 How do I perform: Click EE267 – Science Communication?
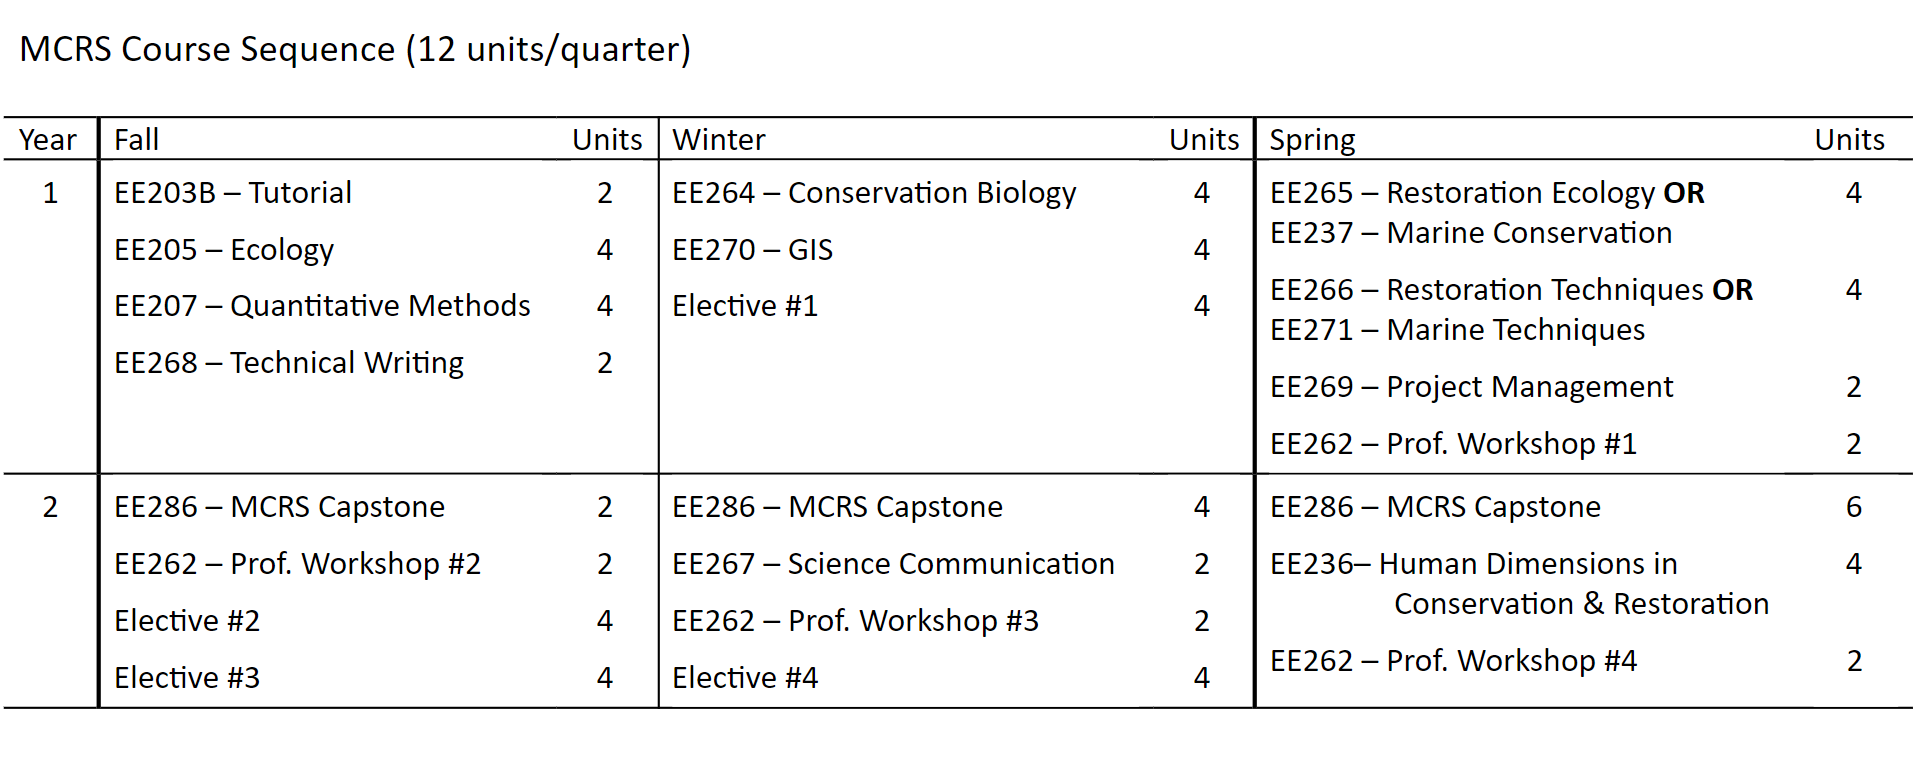tap(893, 564)
